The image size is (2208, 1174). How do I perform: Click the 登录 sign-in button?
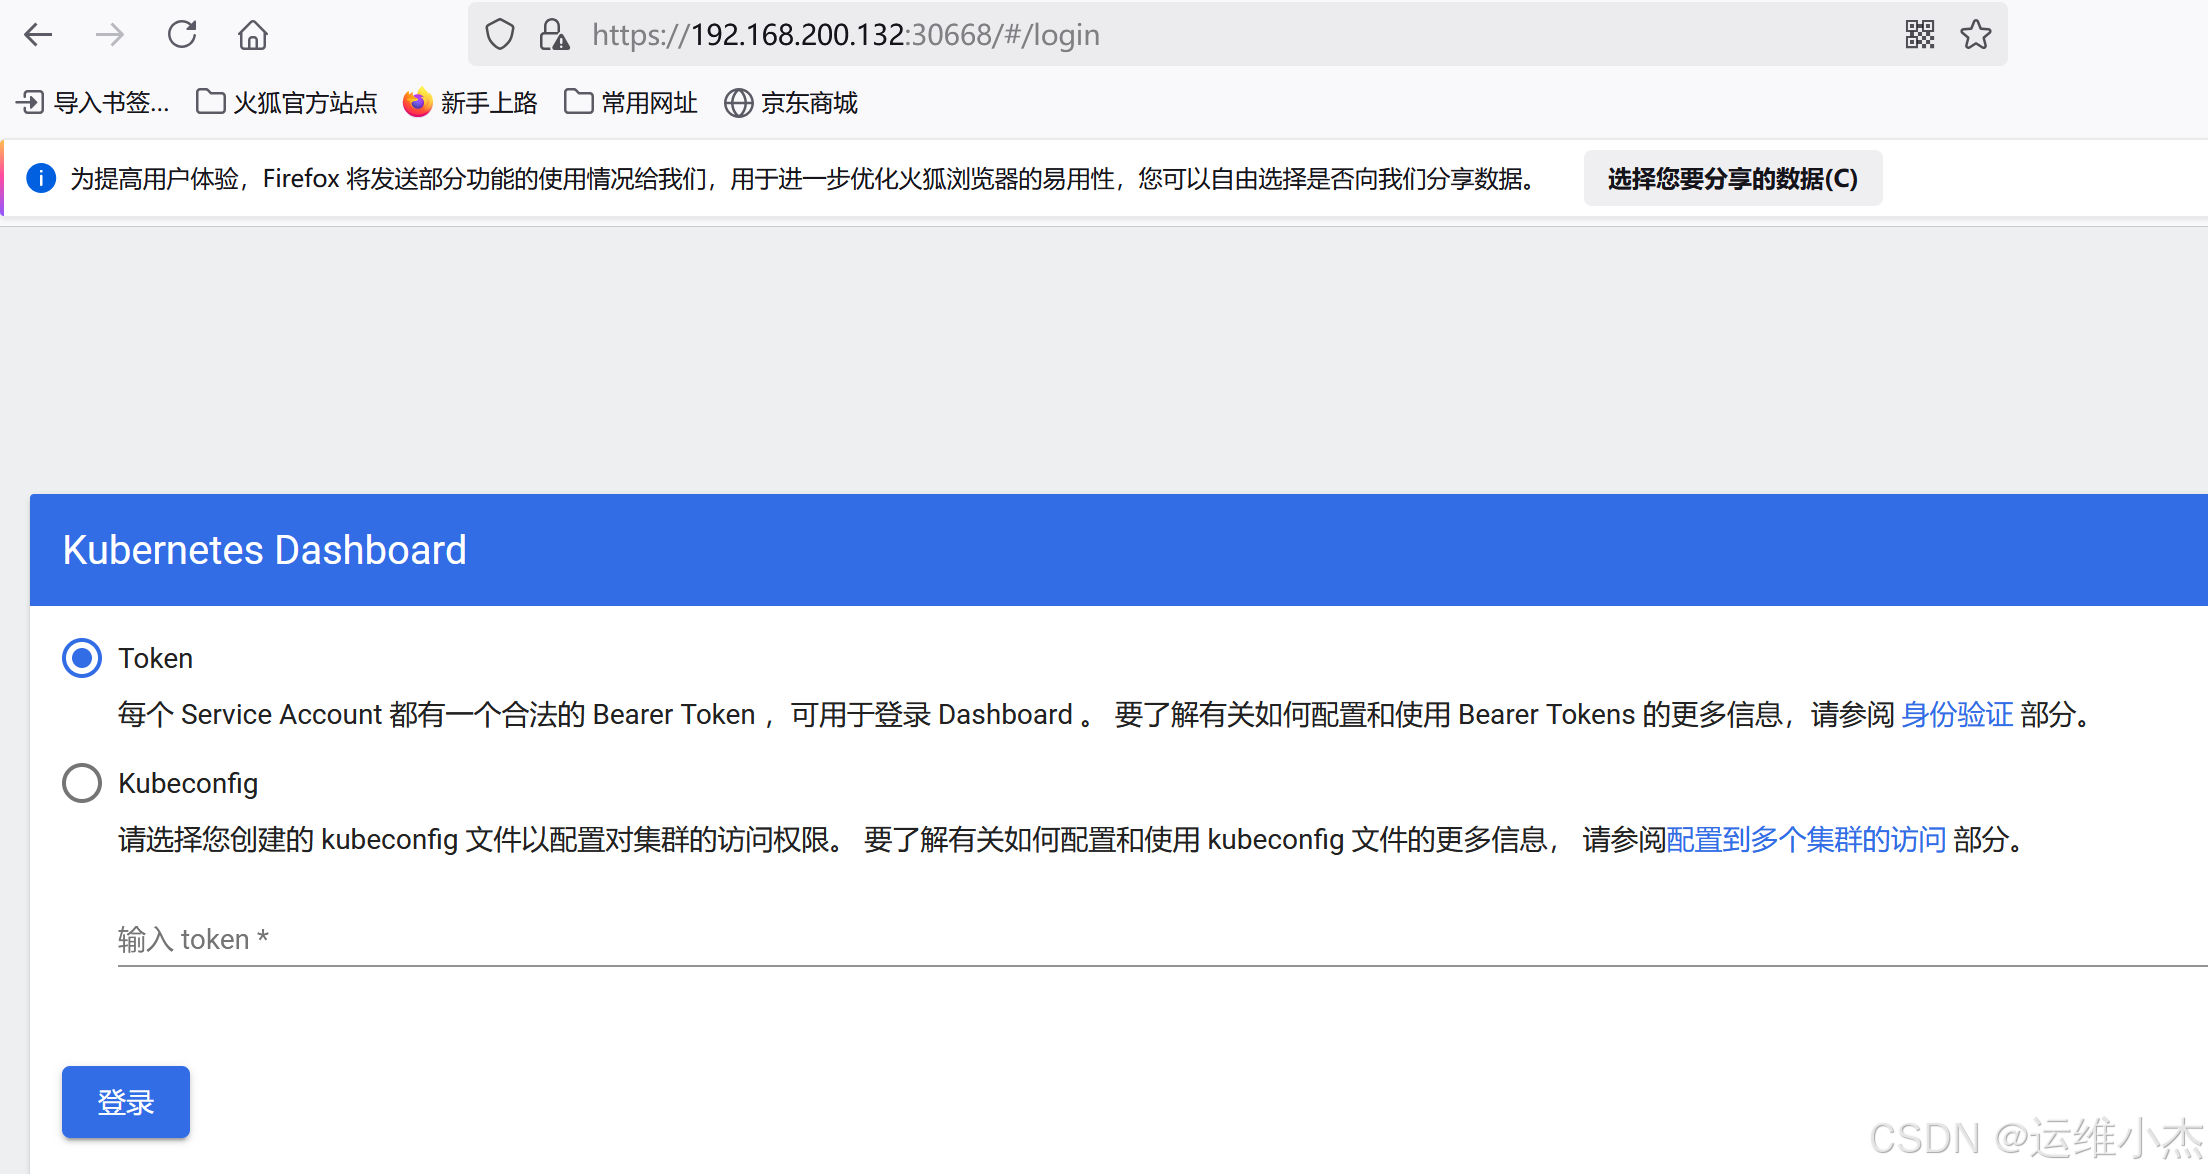pyautogui.click(x=126, y=1102)
